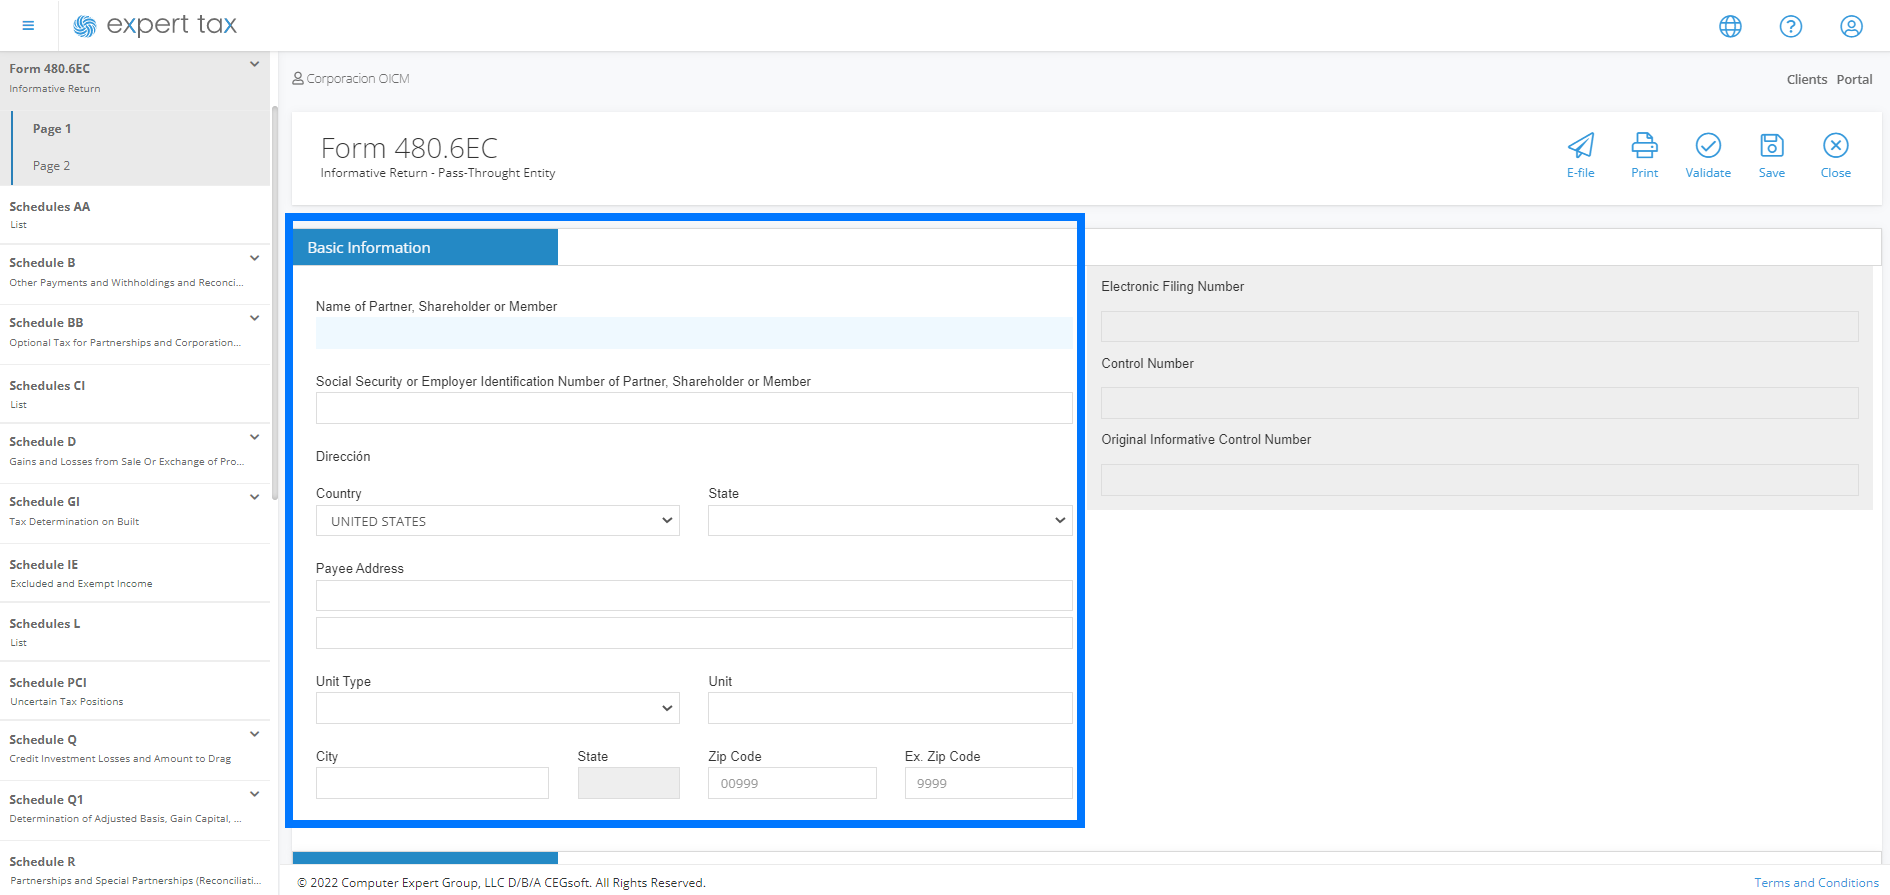Open the Terms and Conditions link

[1816, 883]
